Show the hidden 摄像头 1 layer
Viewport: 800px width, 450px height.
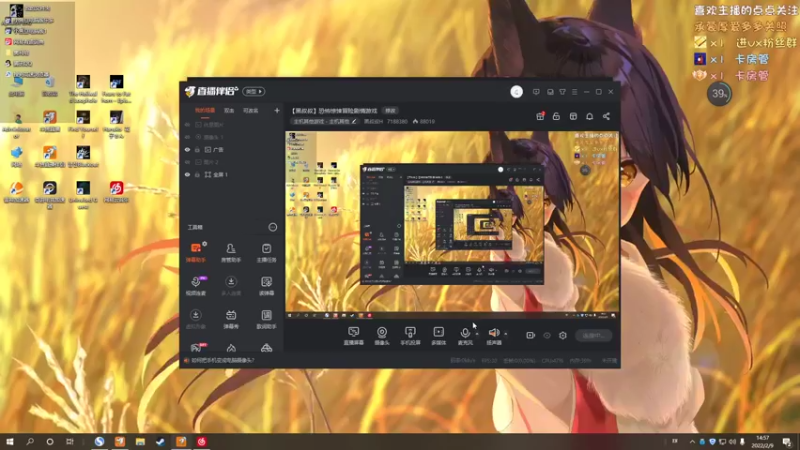[x=187, y=137]
